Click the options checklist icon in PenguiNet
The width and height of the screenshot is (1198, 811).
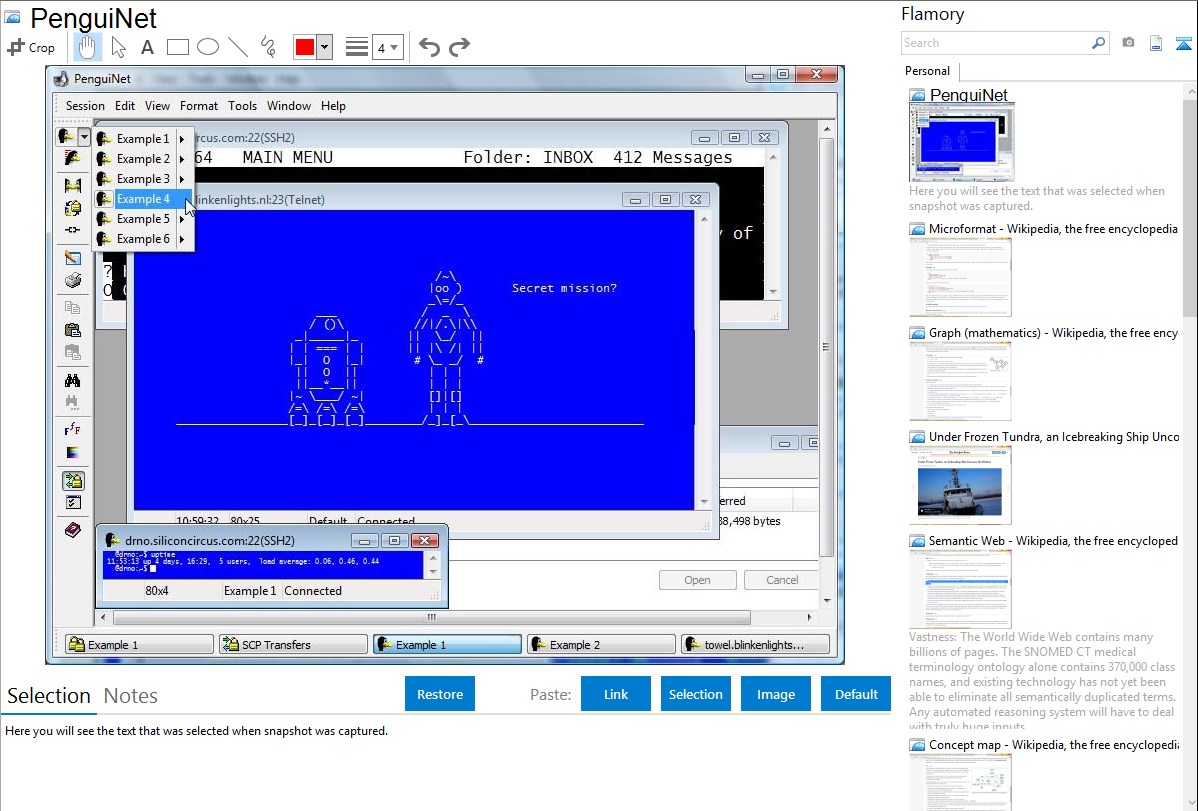click(73, 503)
